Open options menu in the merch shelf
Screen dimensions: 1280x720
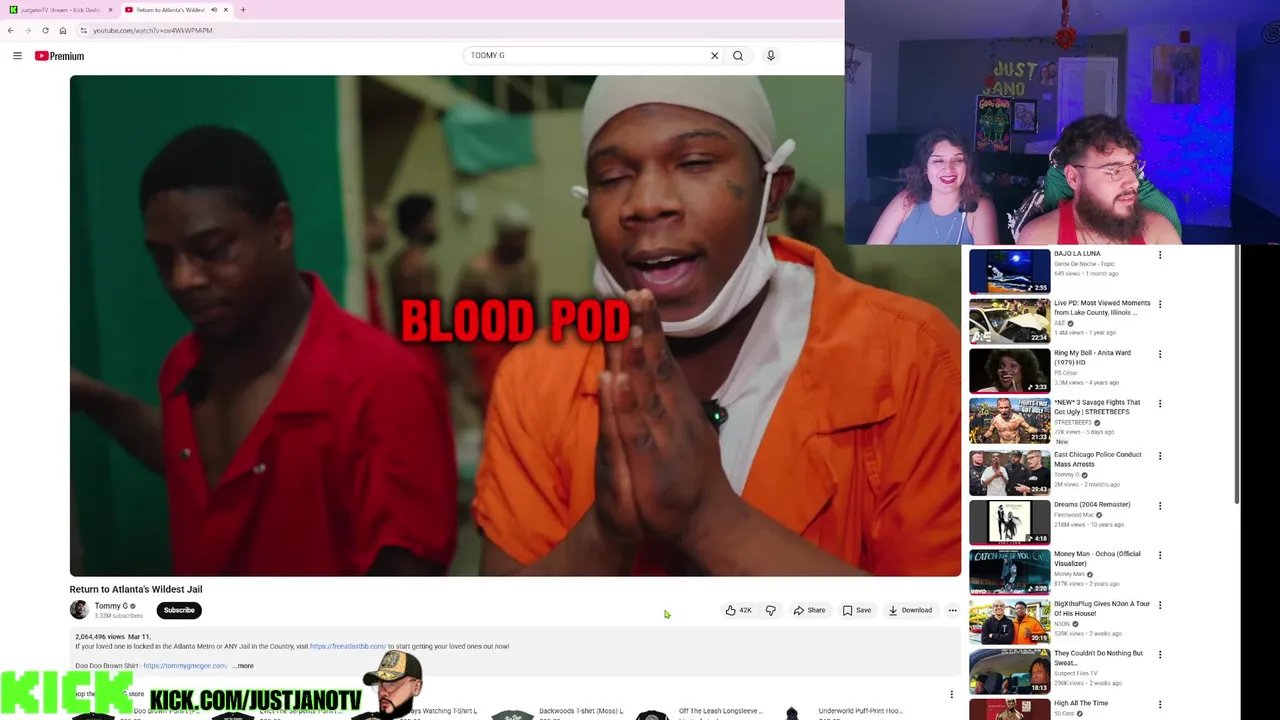(951, 694)
